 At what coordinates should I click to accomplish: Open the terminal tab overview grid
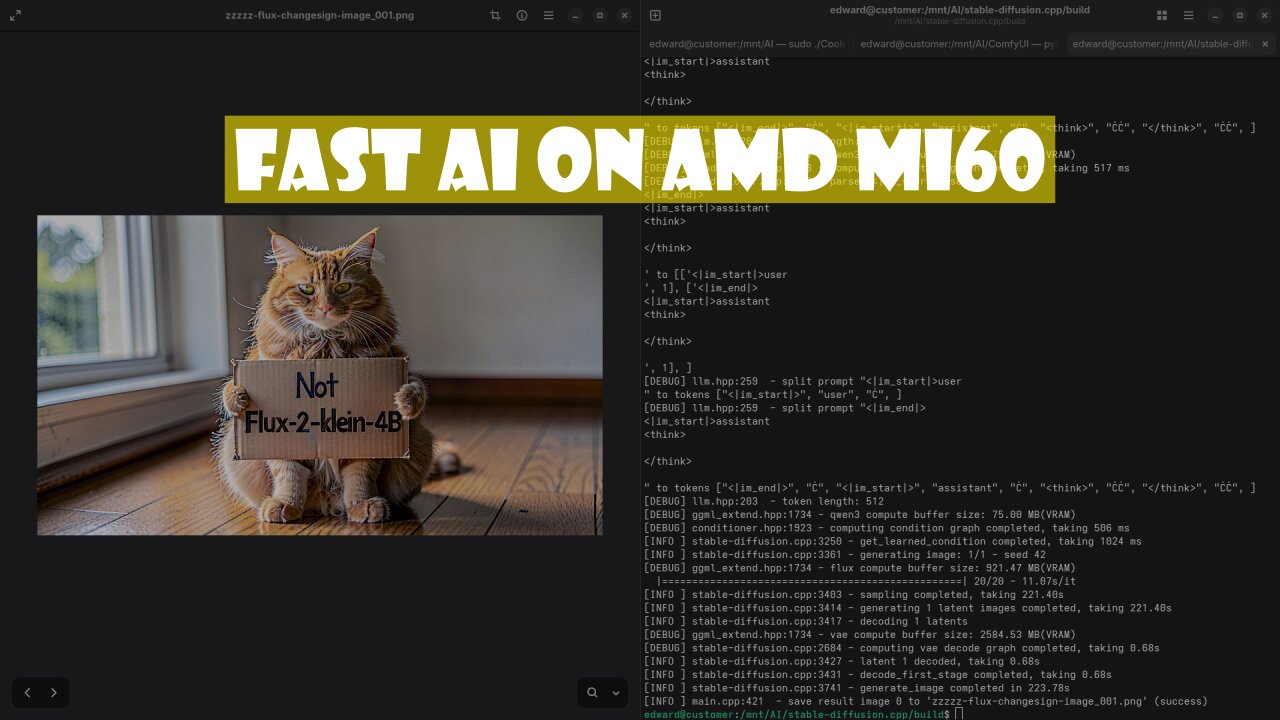click(x=1162, y=15)
